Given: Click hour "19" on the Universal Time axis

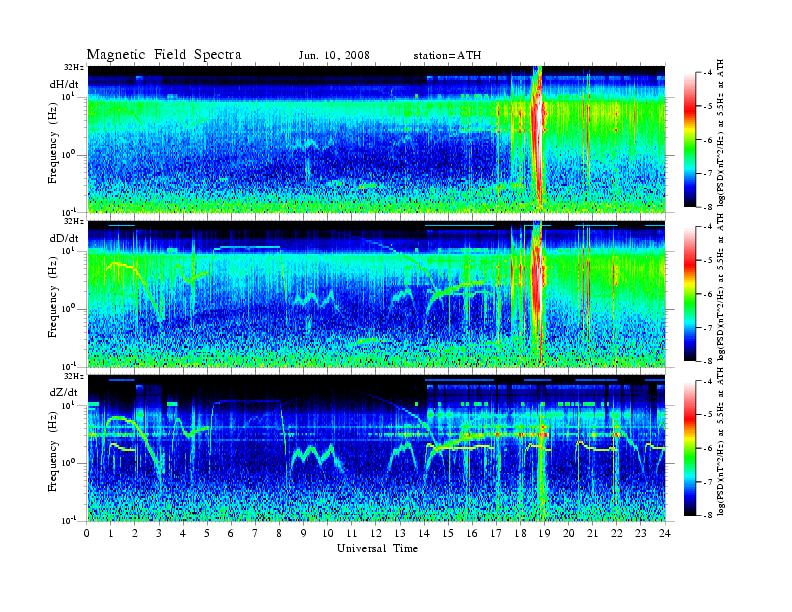Looking at the screenshot, I should (544, 533).
